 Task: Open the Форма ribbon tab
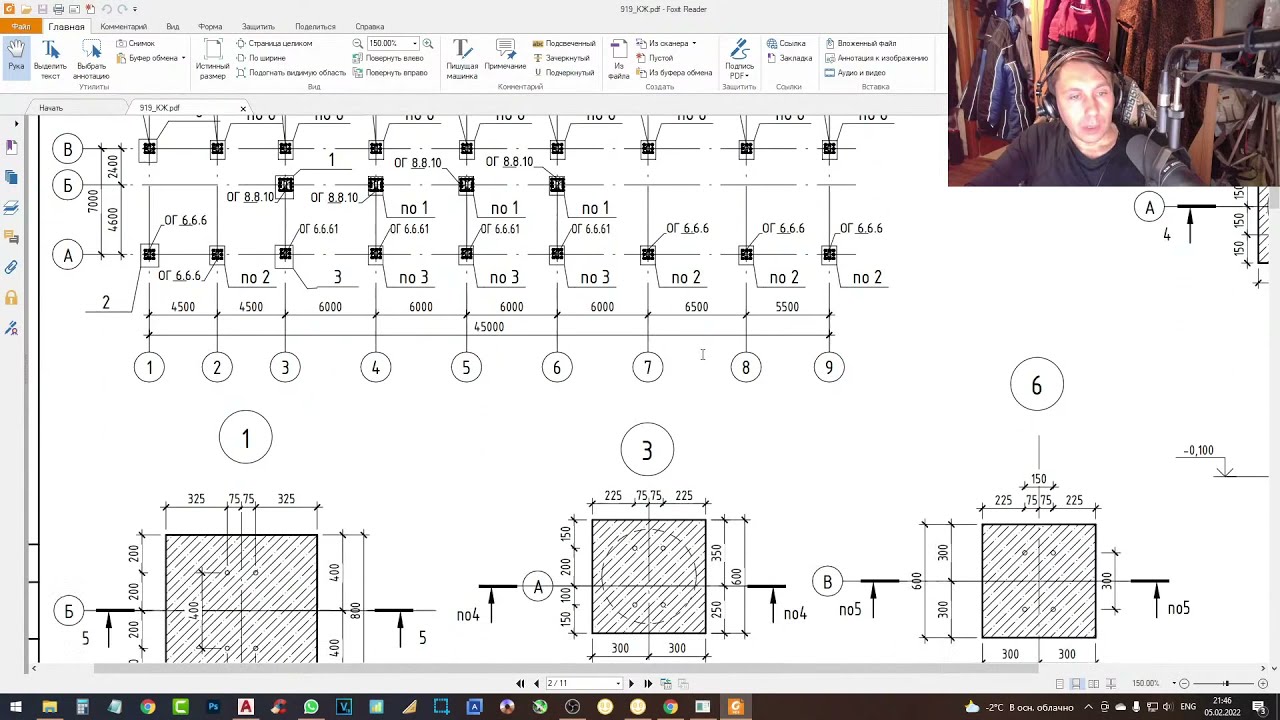coord(210,27)
